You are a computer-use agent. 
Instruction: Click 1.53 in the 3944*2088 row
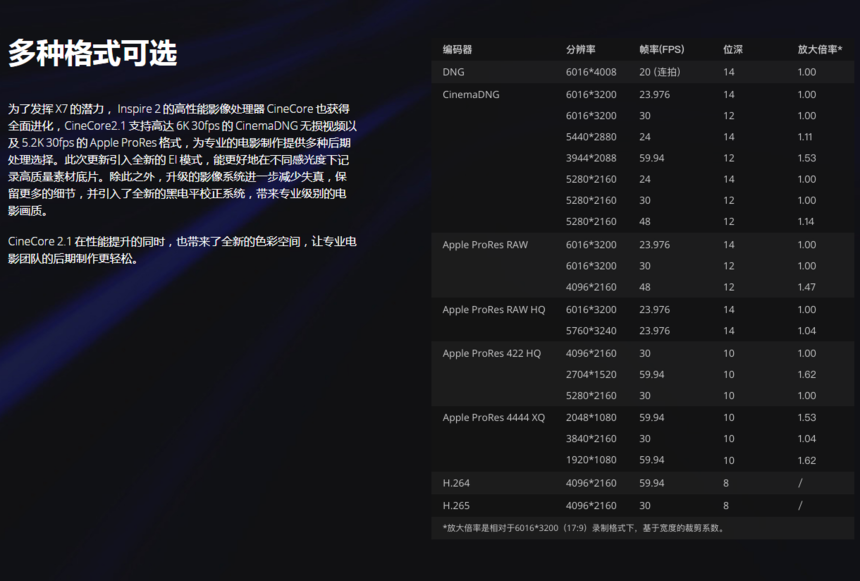pos(806,158)
